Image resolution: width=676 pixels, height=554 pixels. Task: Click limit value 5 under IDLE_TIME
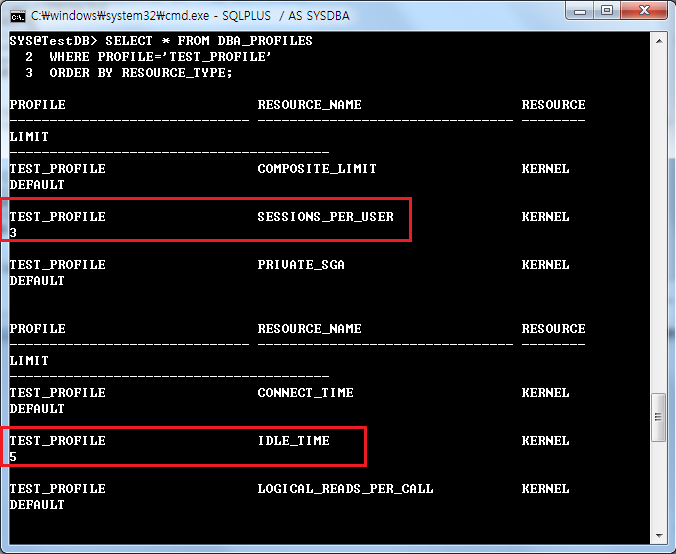(x=13, y=456)
